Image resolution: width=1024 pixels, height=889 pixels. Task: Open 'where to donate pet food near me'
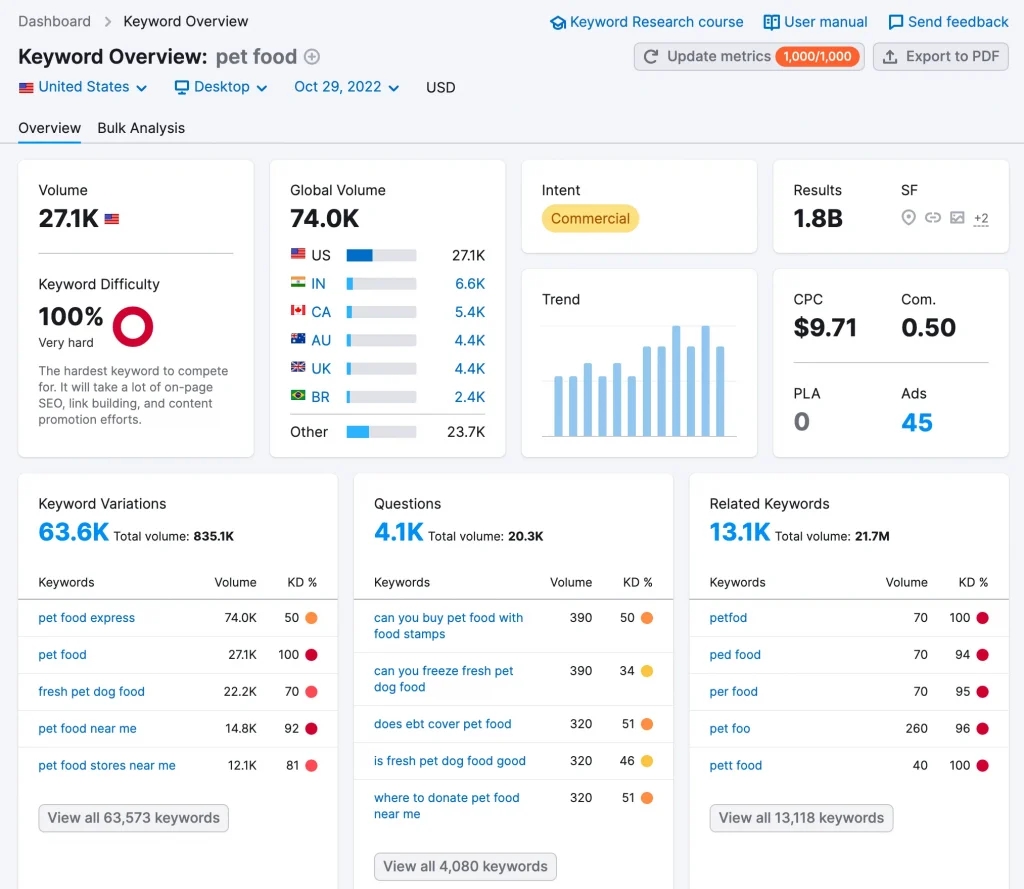click(x=447, y=806)
